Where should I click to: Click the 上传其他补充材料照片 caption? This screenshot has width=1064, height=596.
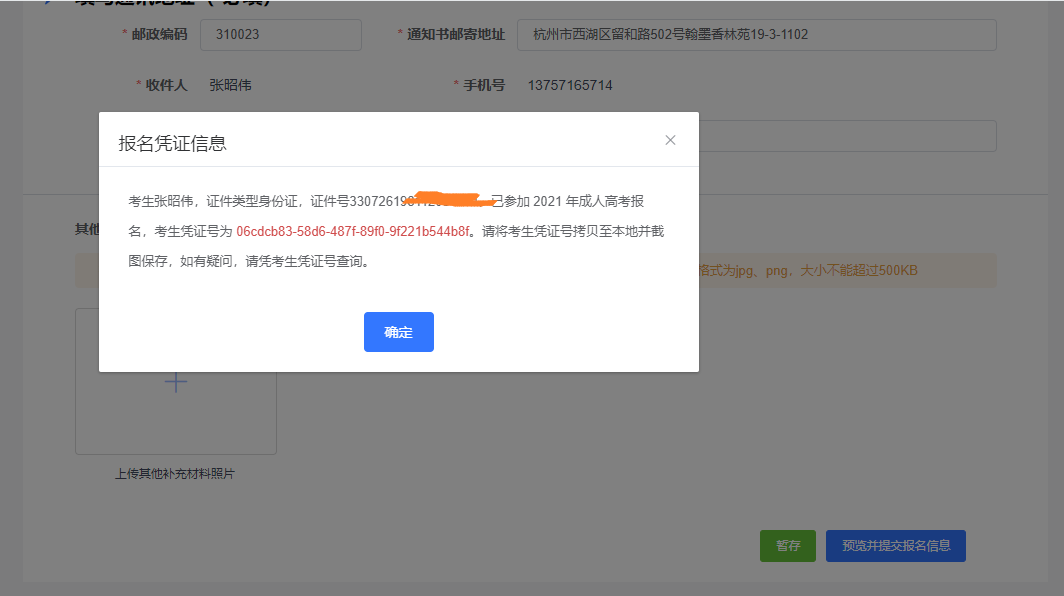click(x=175, y=474)
